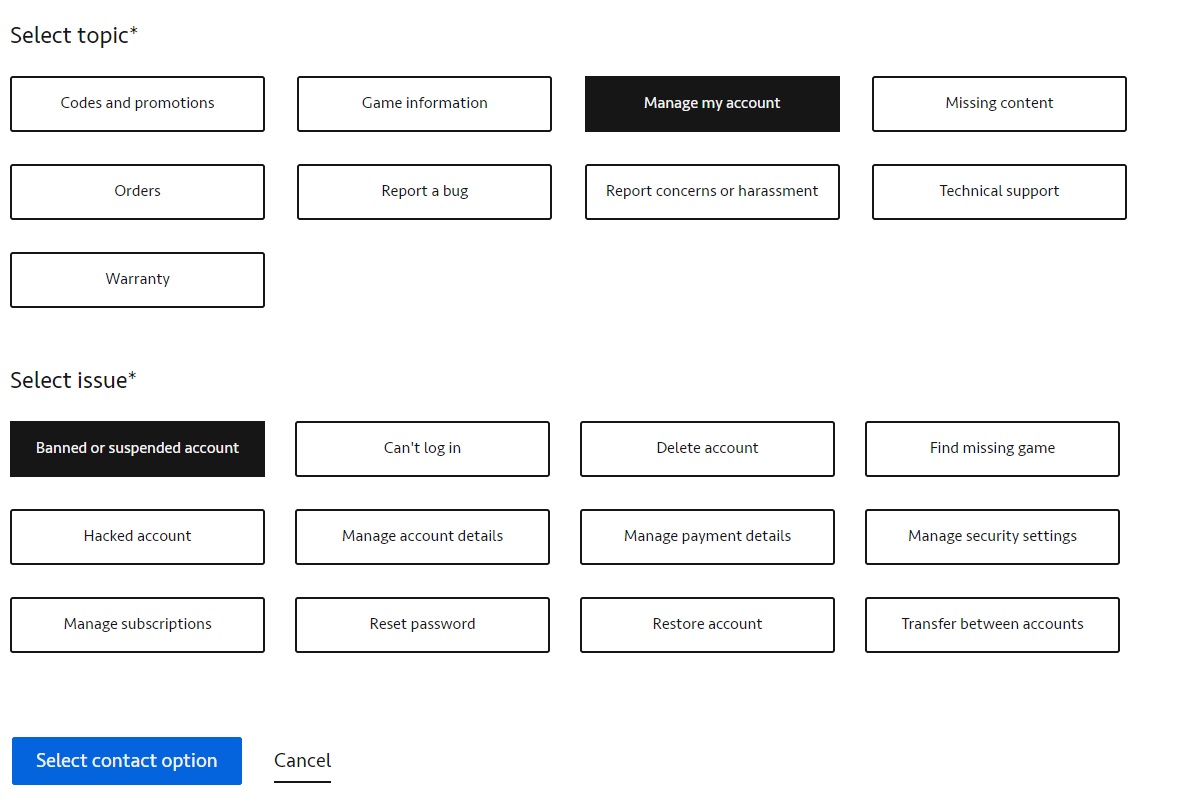This screenshot has height=800, width=1177.
Task: Open the Technical support topic
Action: [x=999, y=191]
